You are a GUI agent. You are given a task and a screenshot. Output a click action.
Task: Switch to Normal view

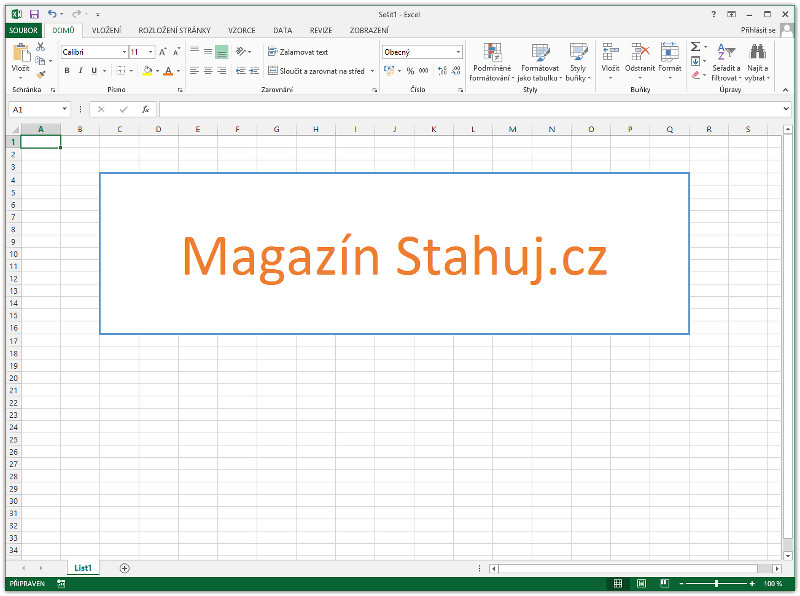pos(618,583)
